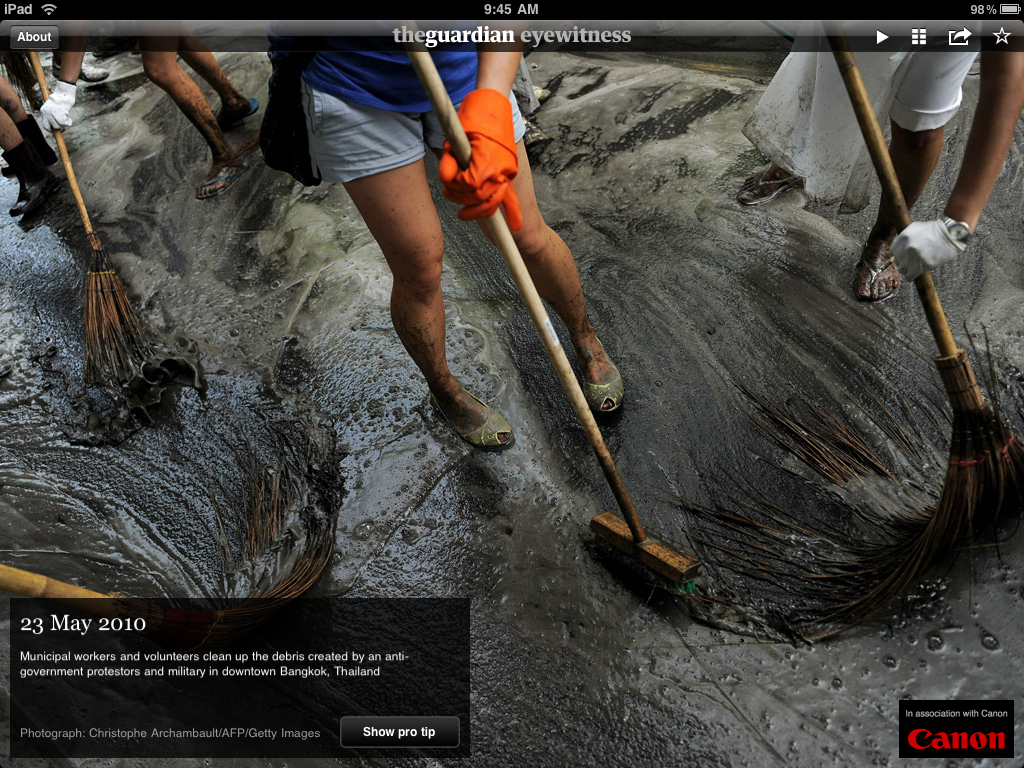Tap the Bangkok cleanup caption text

tap(214, 664)
